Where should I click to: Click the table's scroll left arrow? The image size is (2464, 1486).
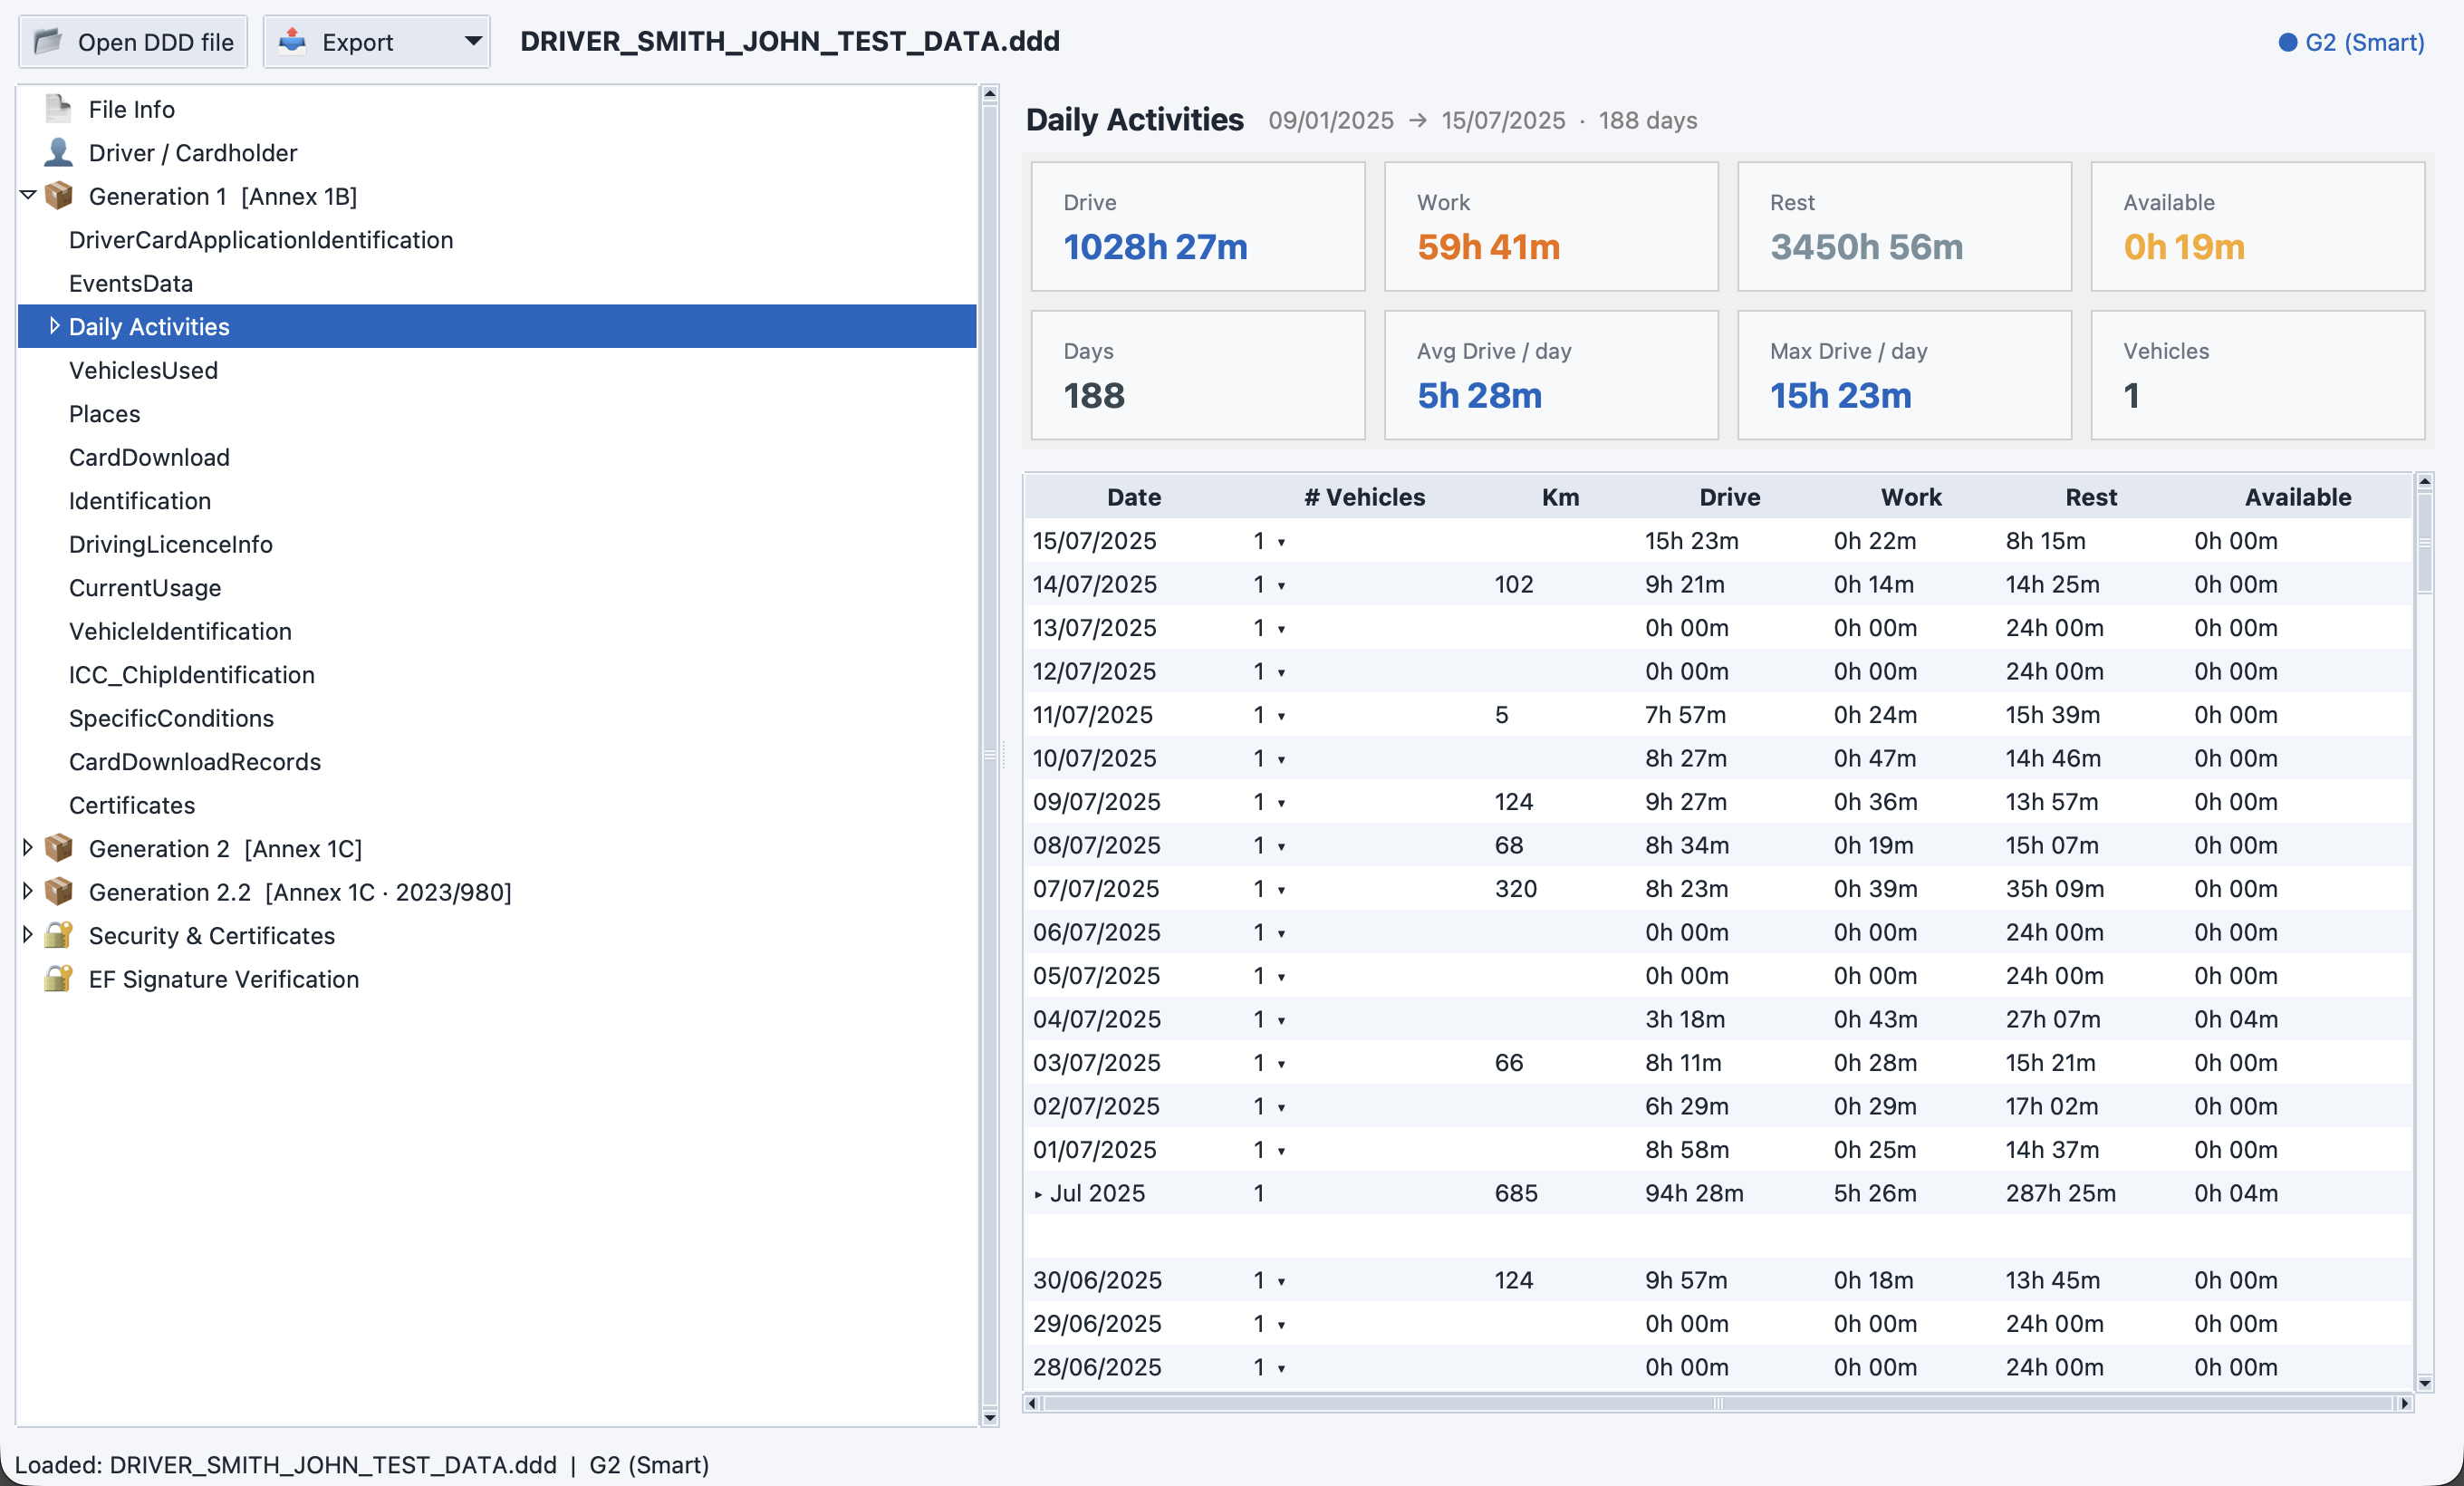[x=1032, y=1403]
